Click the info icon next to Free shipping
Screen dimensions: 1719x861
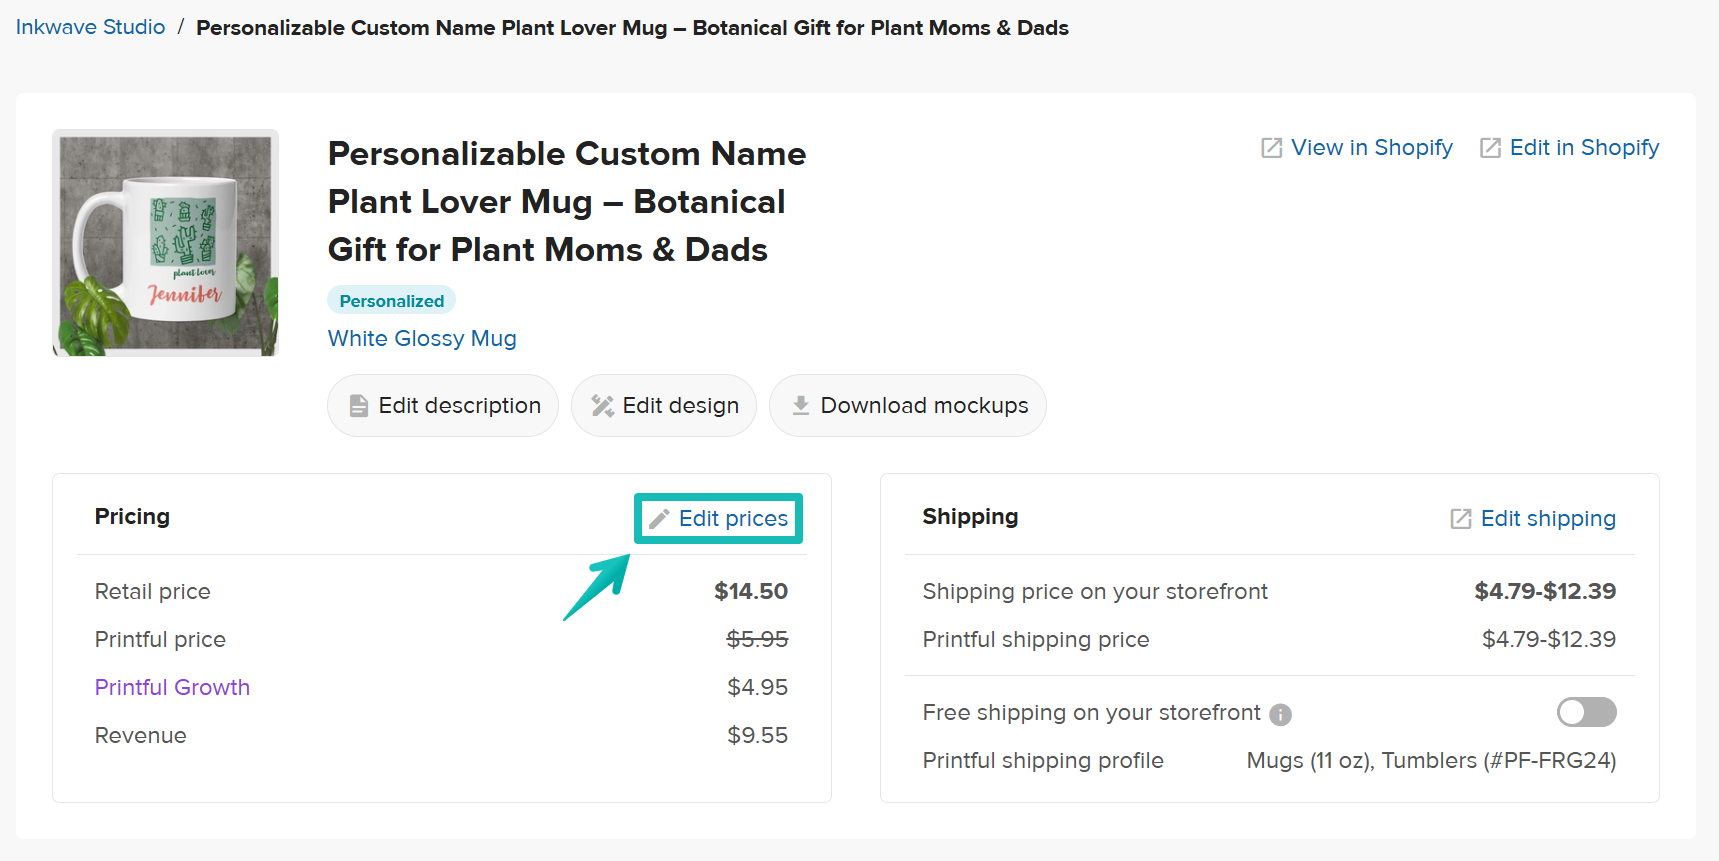[x=1280, y=715]
